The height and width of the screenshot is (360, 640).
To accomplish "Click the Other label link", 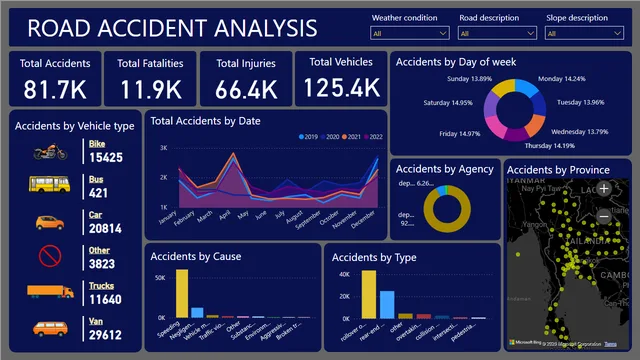I will point(99,250).
